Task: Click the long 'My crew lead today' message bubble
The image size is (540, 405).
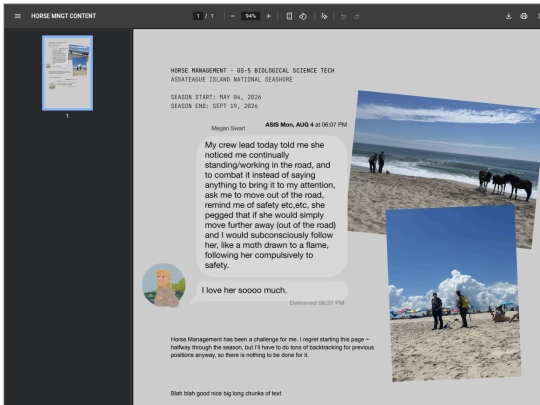Action: click(272, 206)
